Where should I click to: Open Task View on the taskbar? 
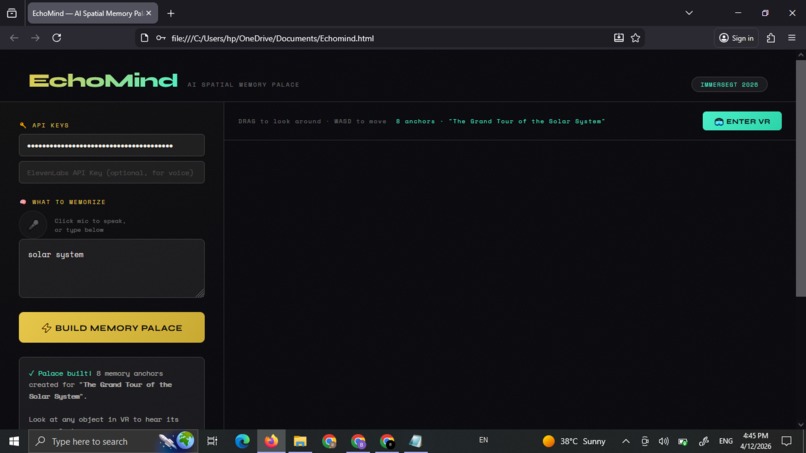tap(212, 441)
